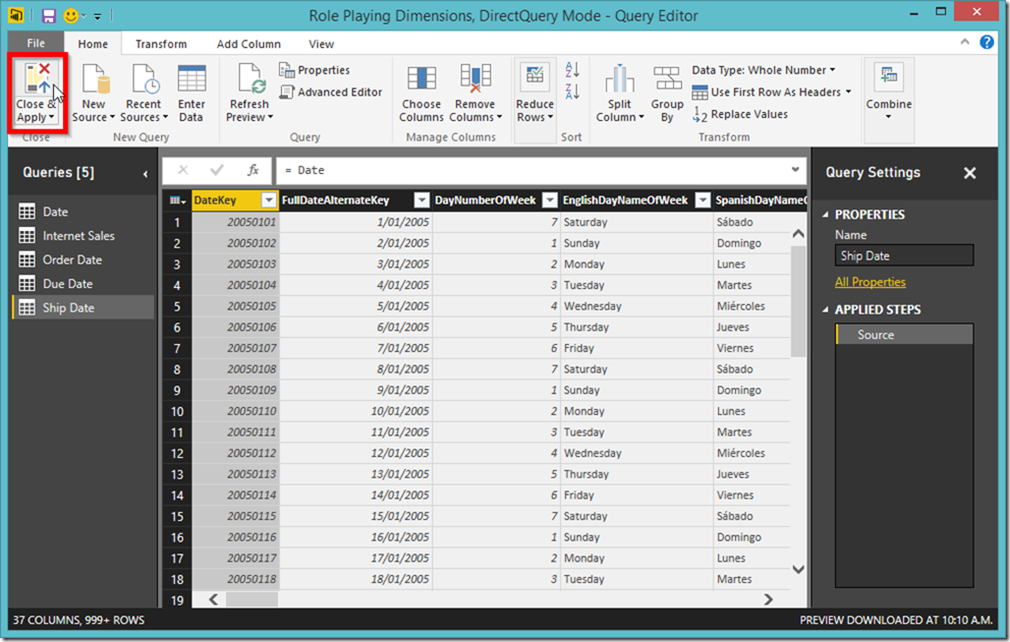Image resolution: width=1010 pixels, height=642 pixels.
Task: Click the Remove Columns icon
Action: (475, 78)
